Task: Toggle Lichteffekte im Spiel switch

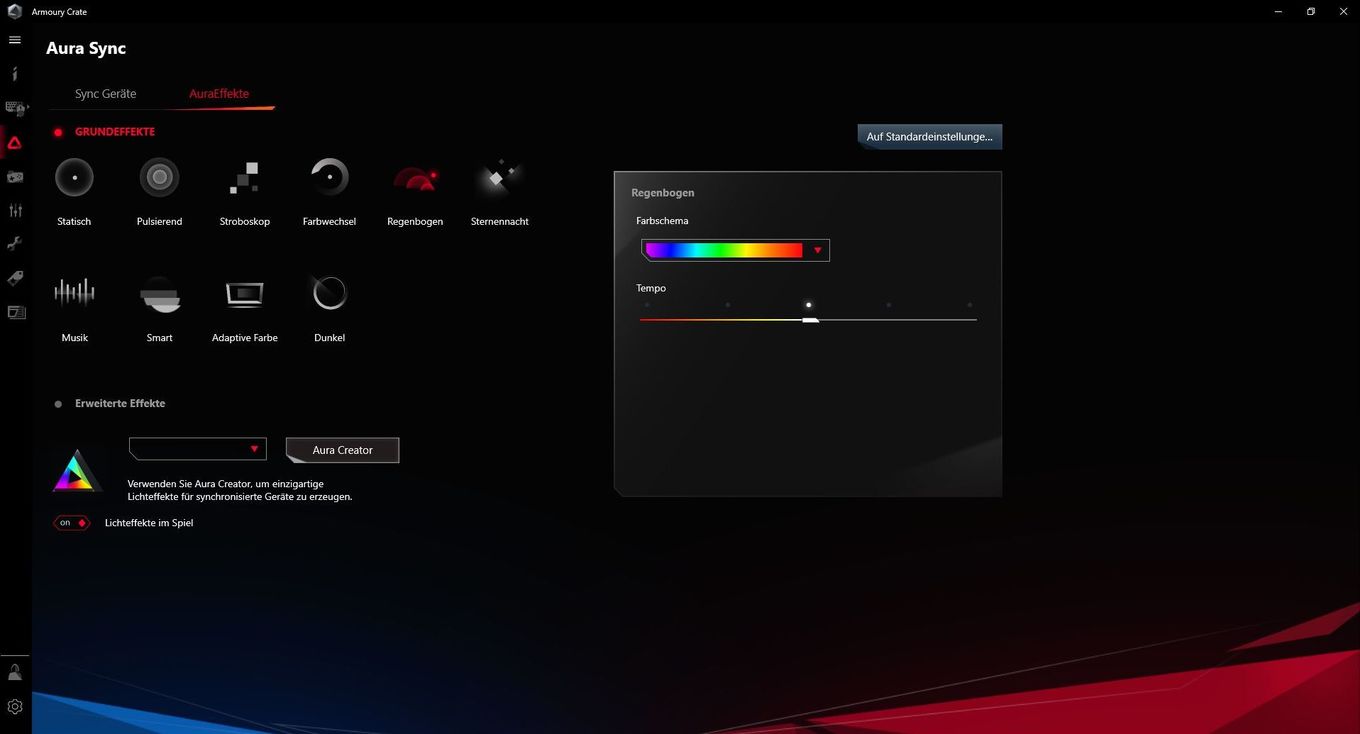Action: click(72, 523)
